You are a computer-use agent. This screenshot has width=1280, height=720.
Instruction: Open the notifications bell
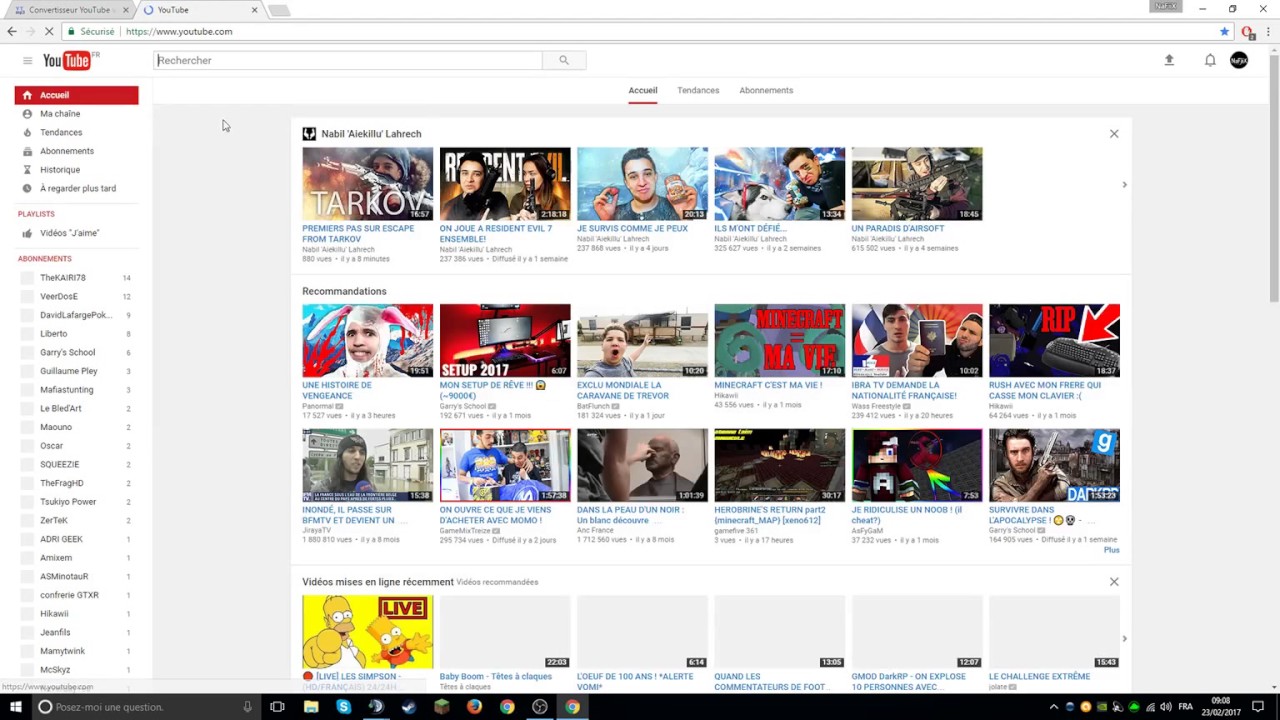tap(1210, 60)
